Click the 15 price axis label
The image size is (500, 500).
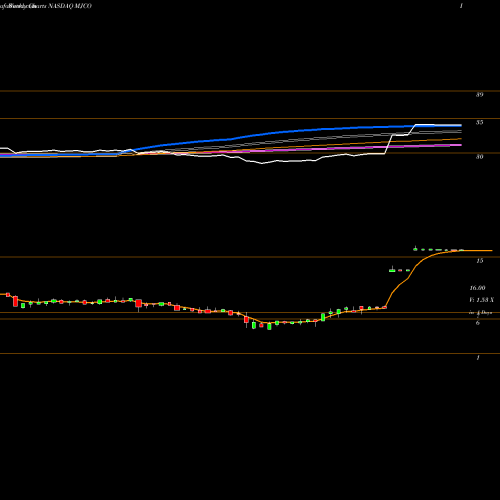(x=479, y=261)
